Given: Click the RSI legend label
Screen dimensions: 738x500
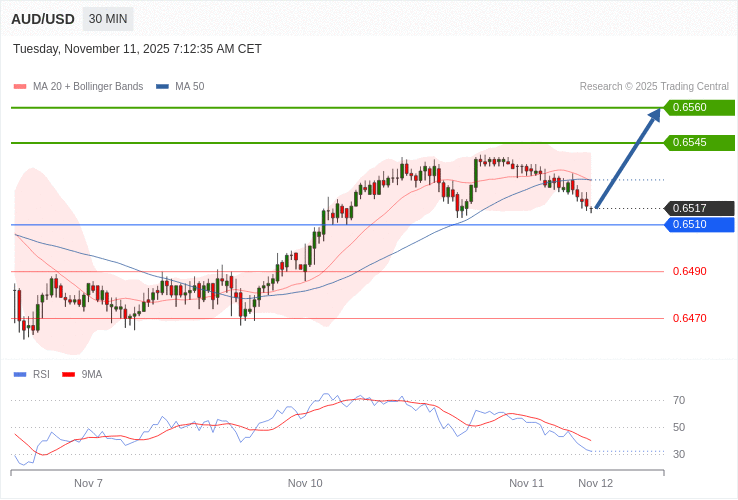Looking at the screenshot, I should [x=41, y=374].
